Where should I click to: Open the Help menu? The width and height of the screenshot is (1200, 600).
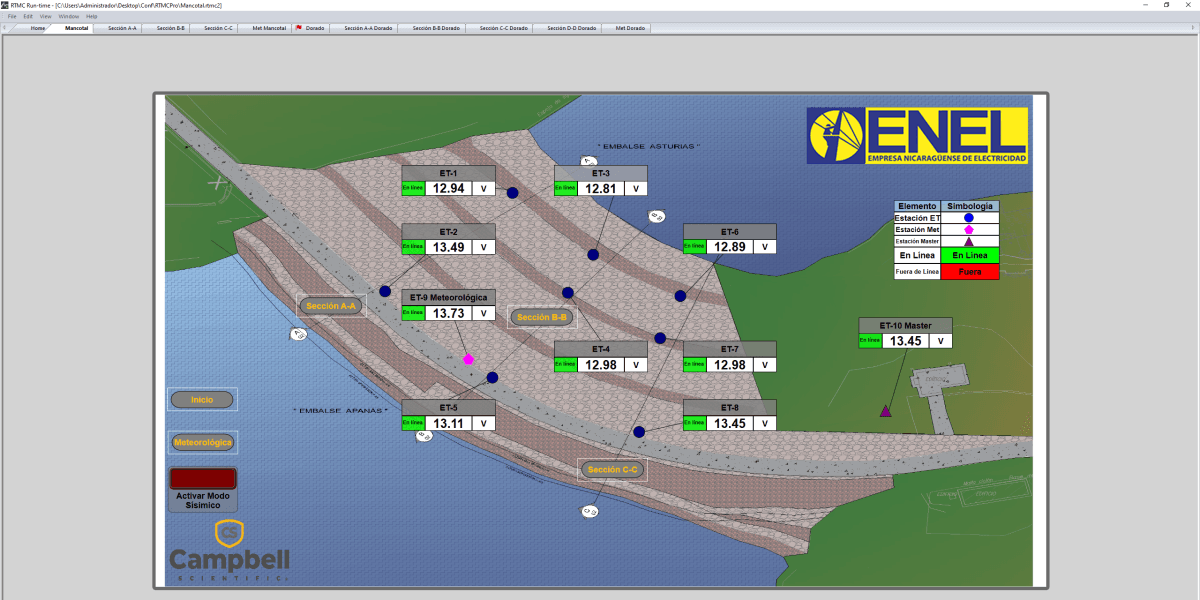pos(92,17)
